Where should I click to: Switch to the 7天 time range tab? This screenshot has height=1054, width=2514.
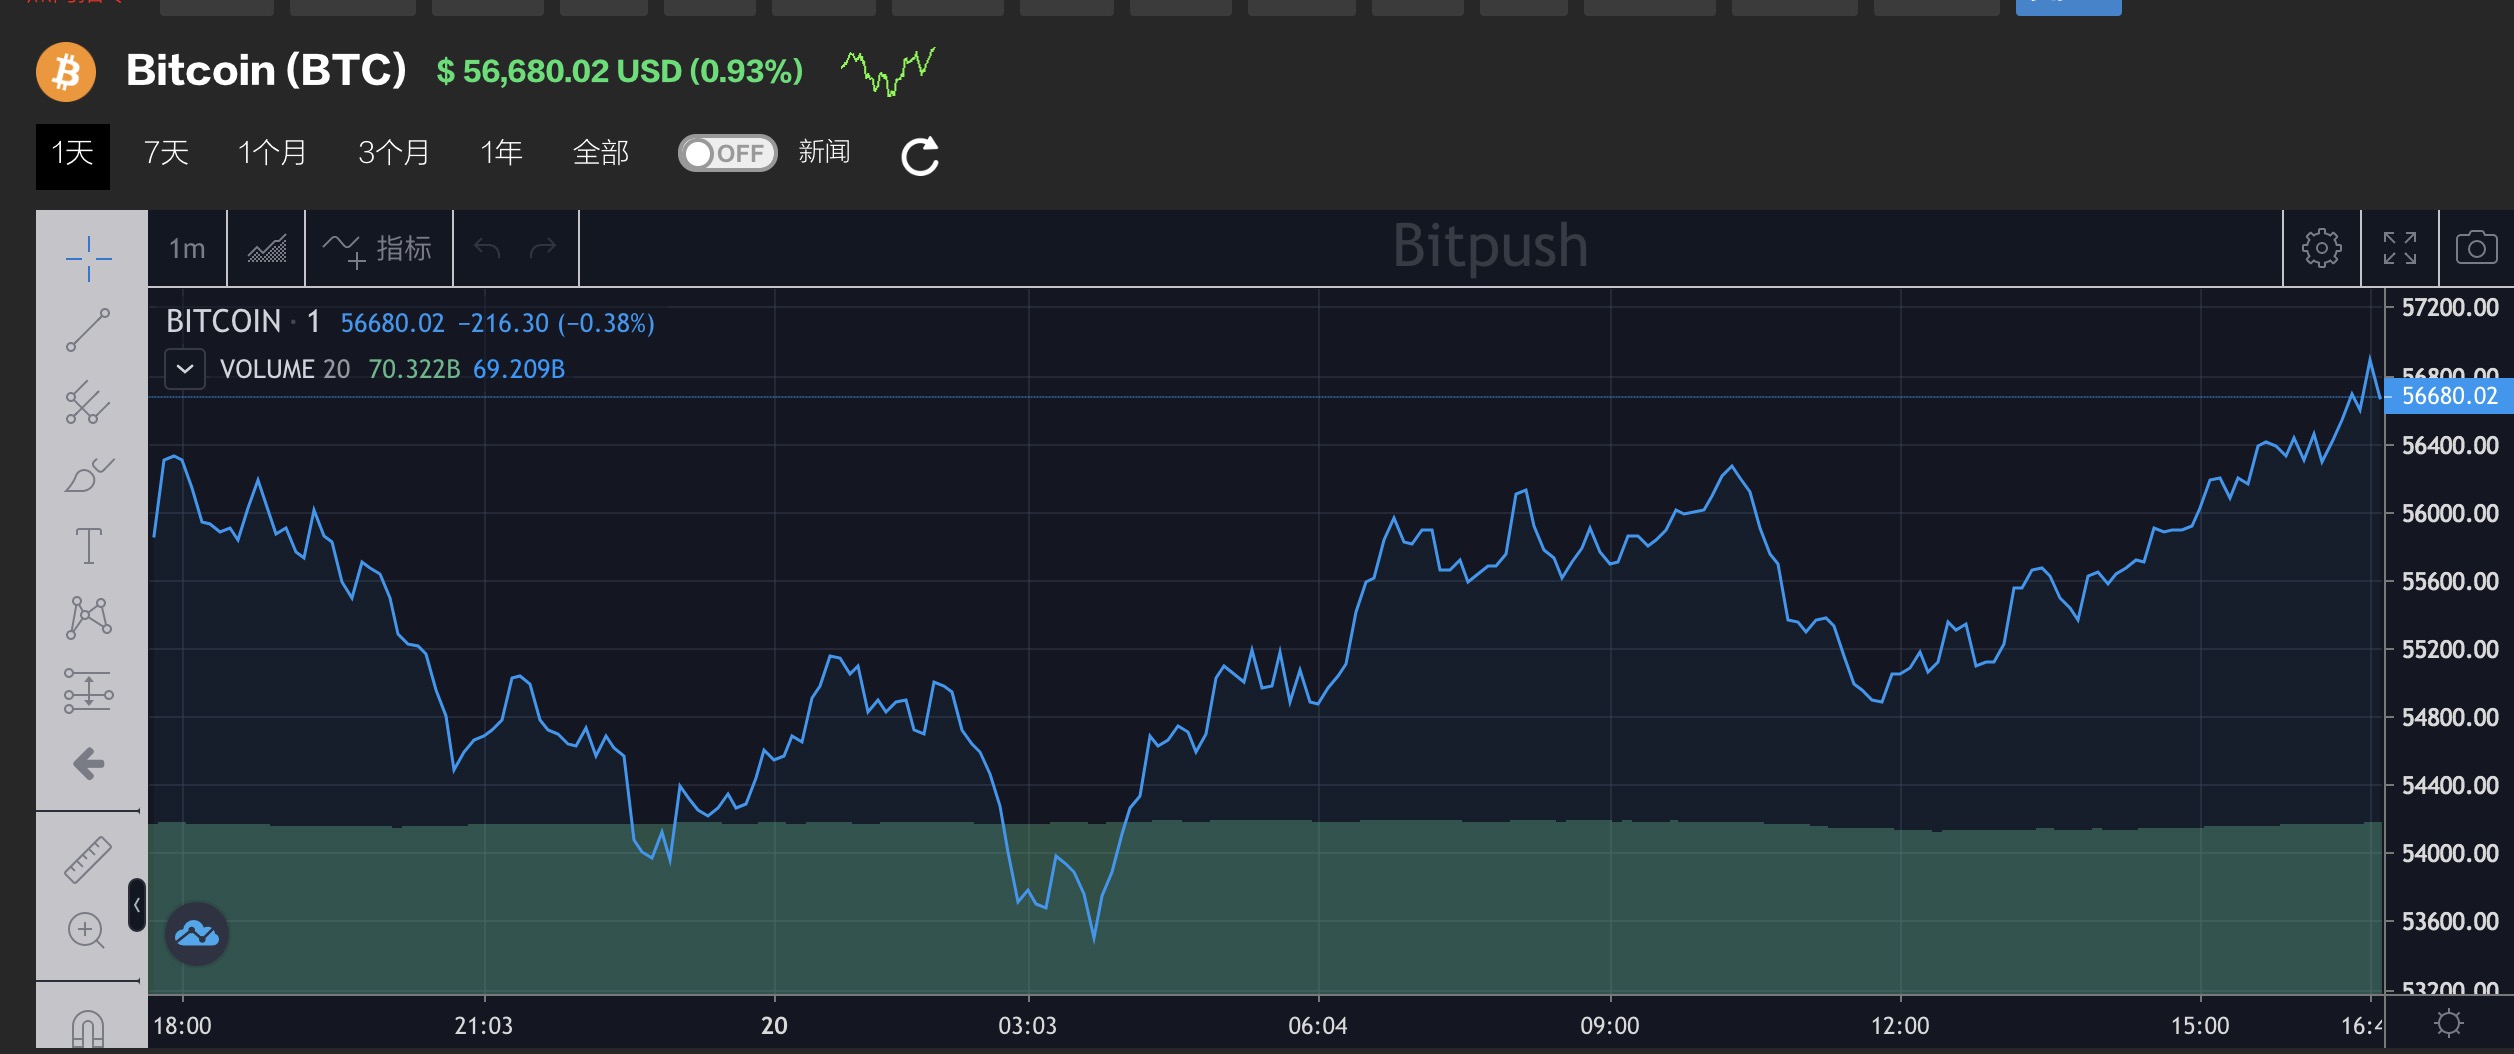coord(166,153)
